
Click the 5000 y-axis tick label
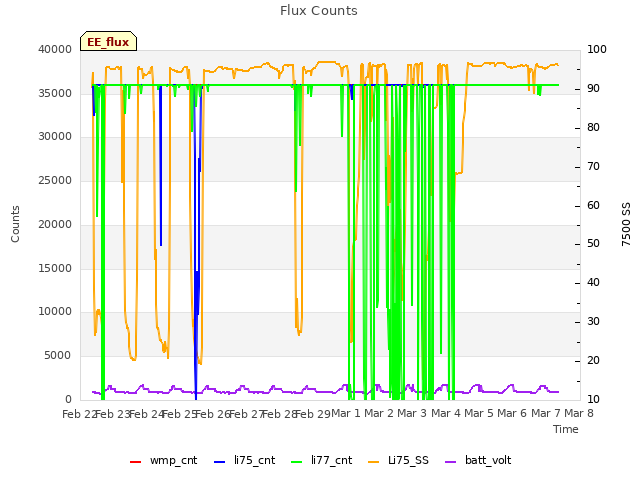coord(58,356)
